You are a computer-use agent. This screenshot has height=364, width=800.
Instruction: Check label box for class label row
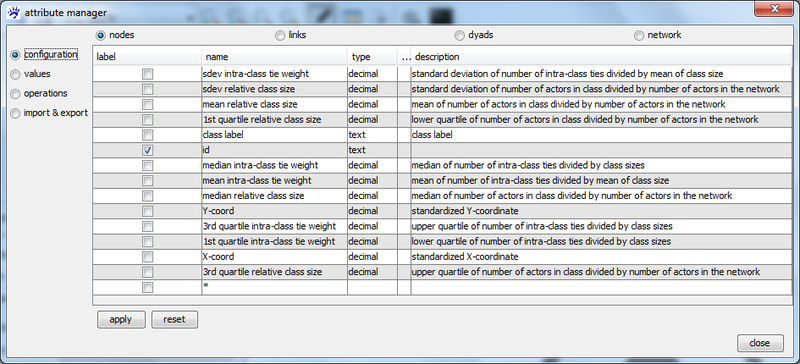tap(147, 135)
